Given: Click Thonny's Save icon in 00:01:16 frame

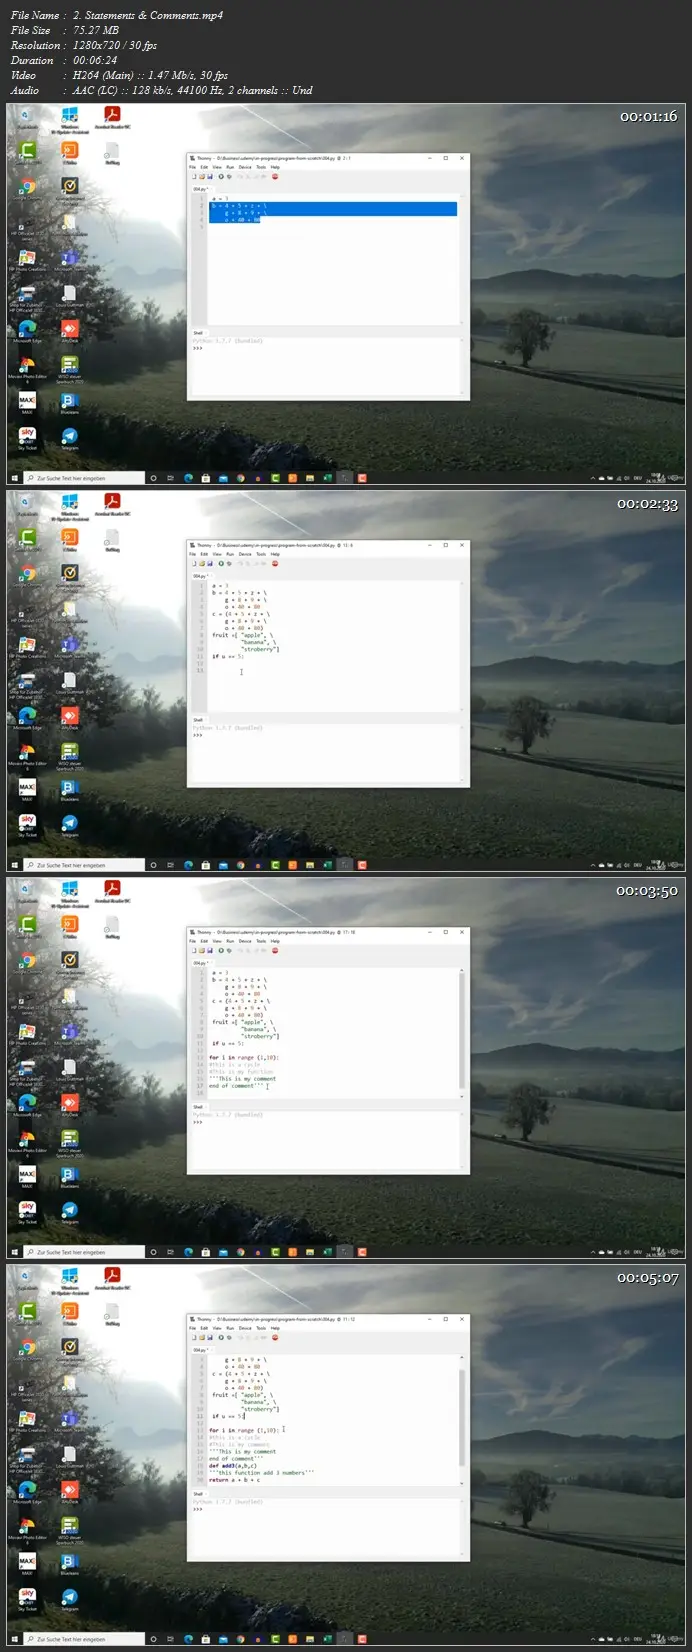Looking at the screenshot, I should click(210, 176).
